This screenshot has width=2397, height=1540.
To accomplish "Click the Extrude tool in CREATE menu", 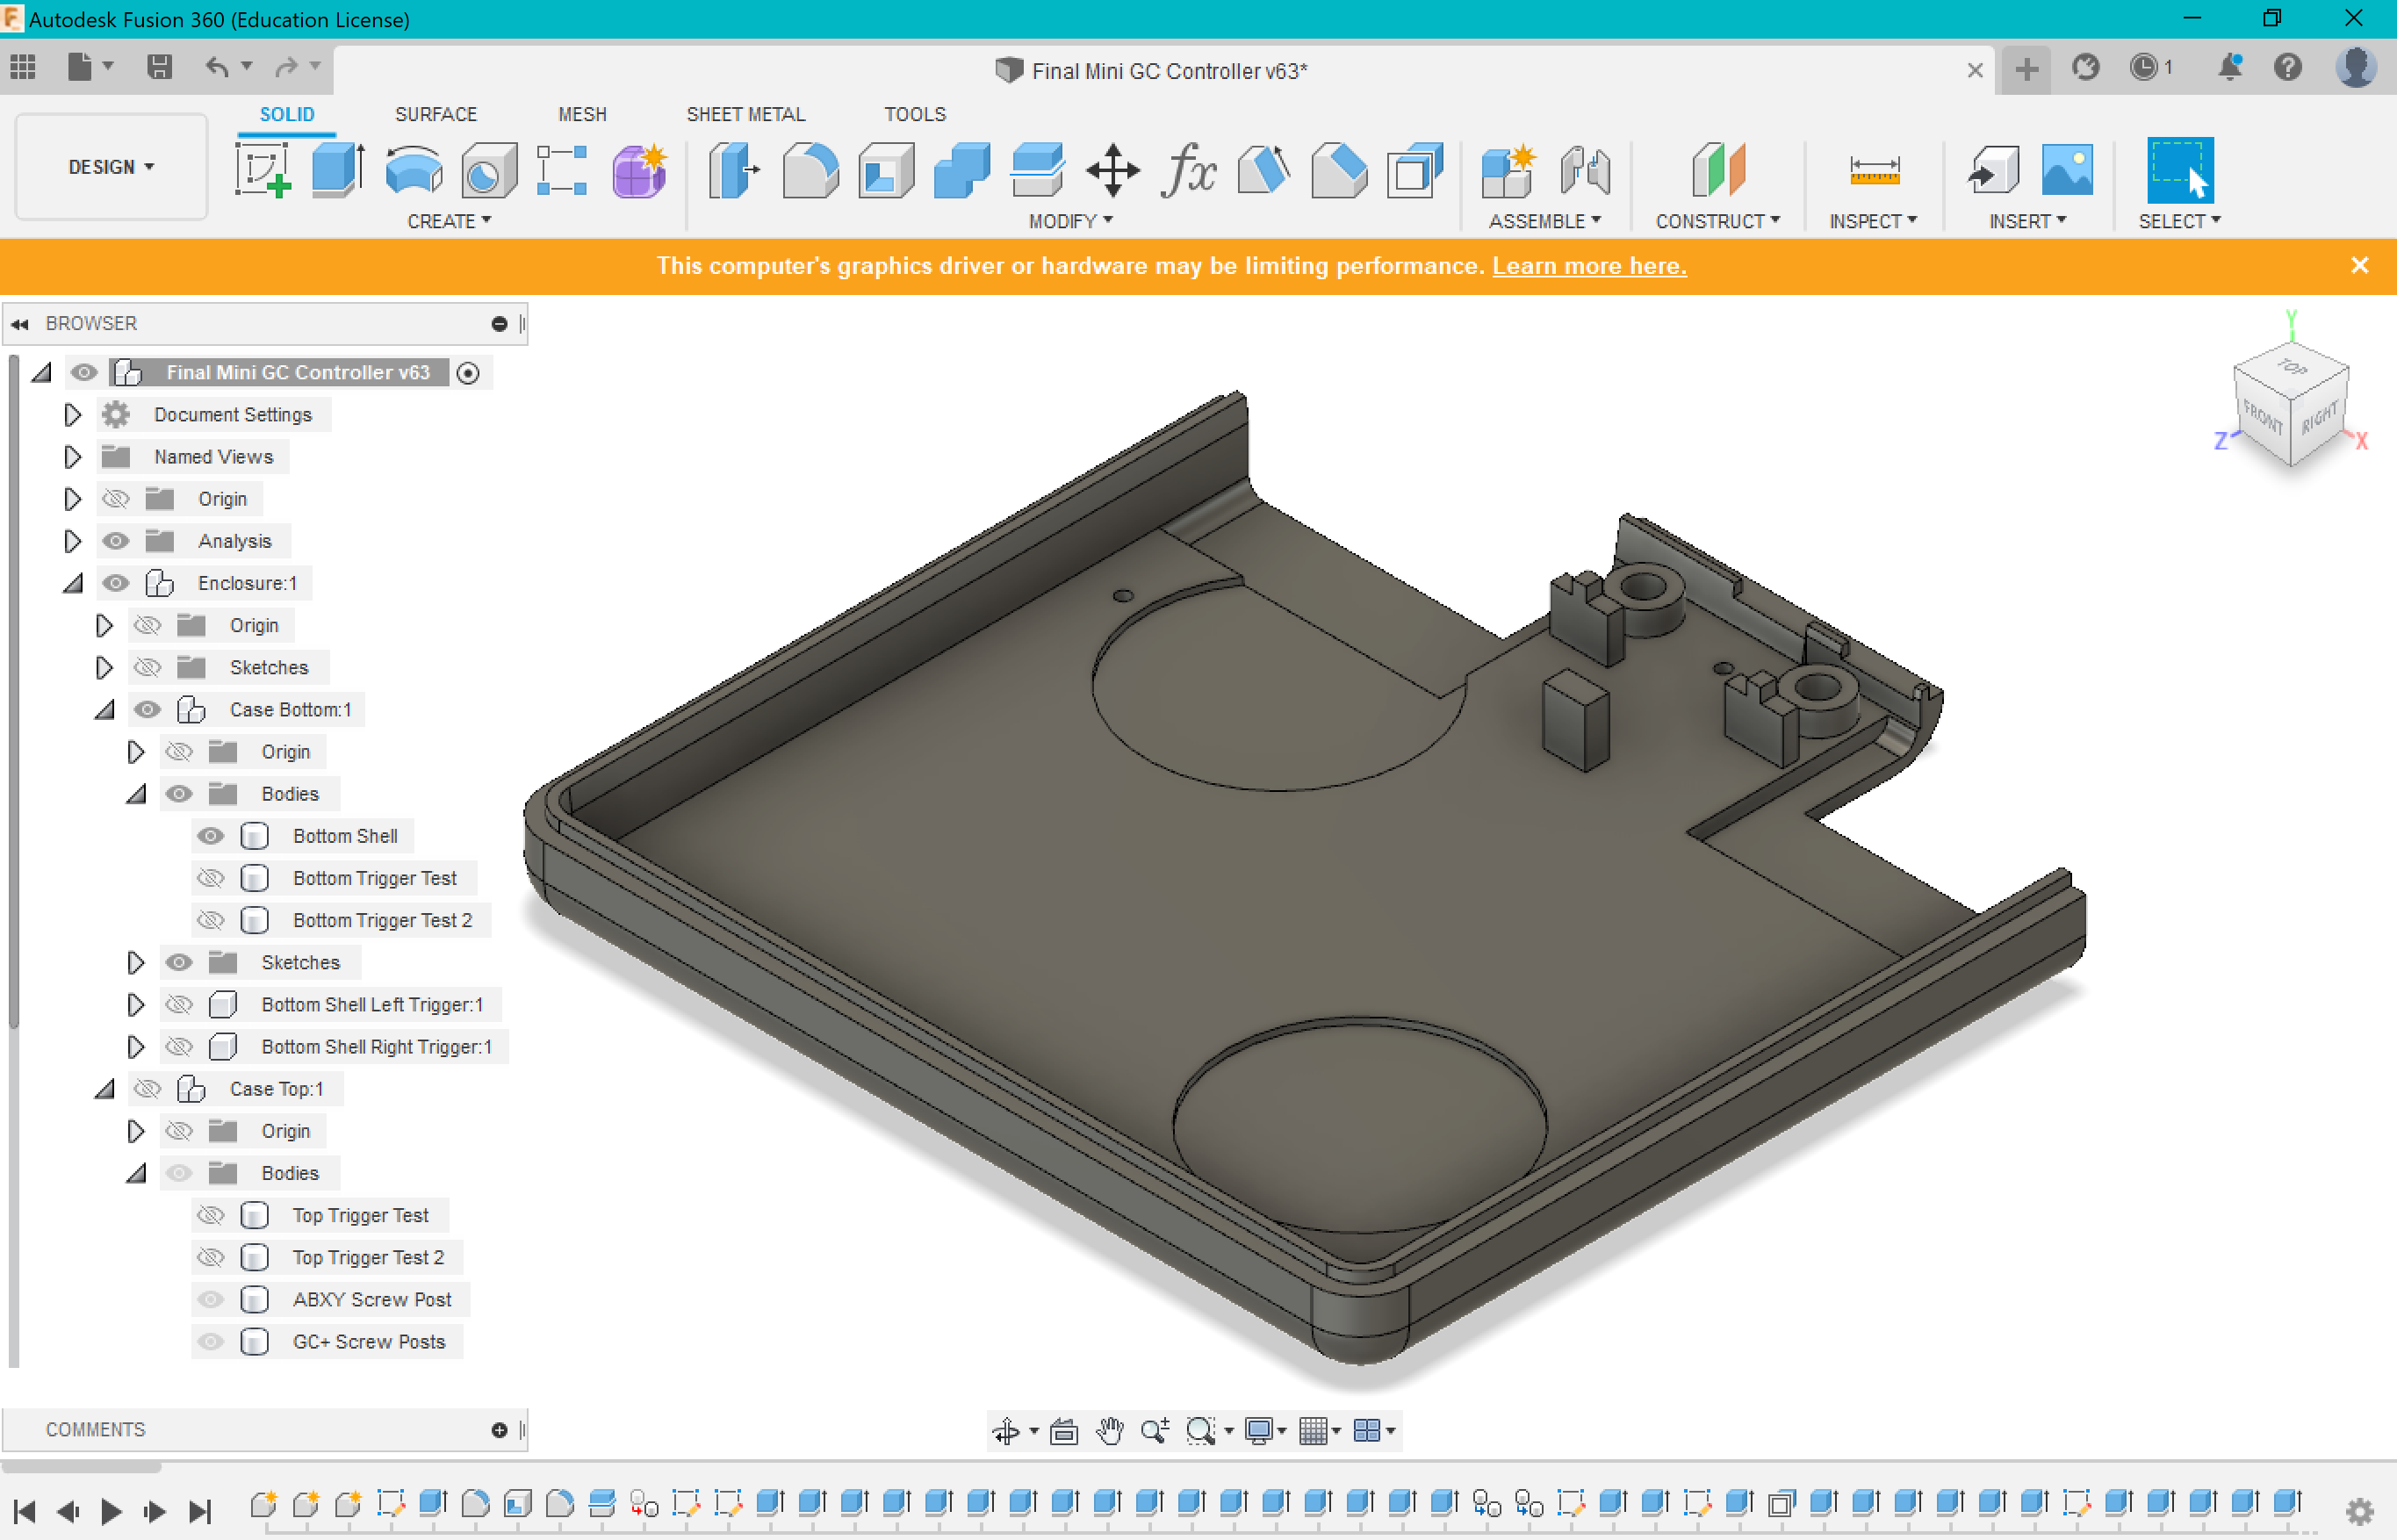I will point(337,168).
